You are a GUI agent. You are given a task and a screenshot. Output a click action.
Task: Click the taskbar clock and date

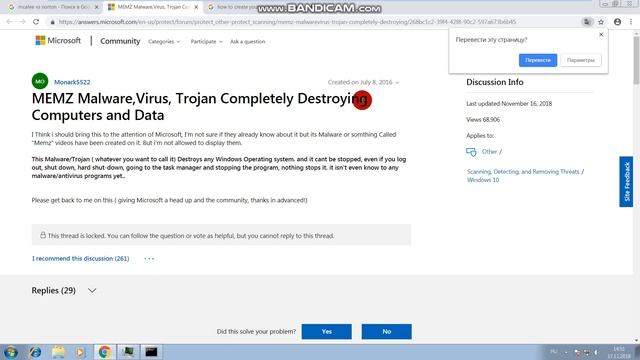tap(619, 352)
